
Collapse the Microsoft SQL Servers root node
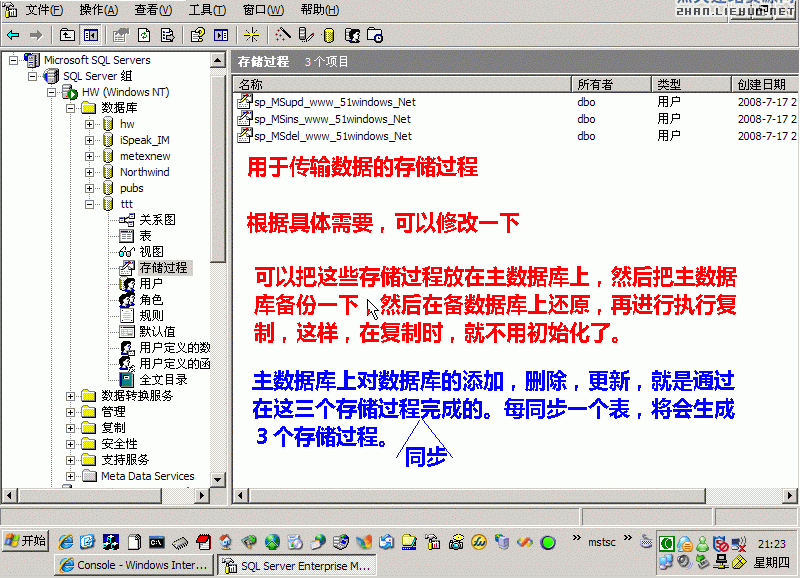tap(13, 60)
